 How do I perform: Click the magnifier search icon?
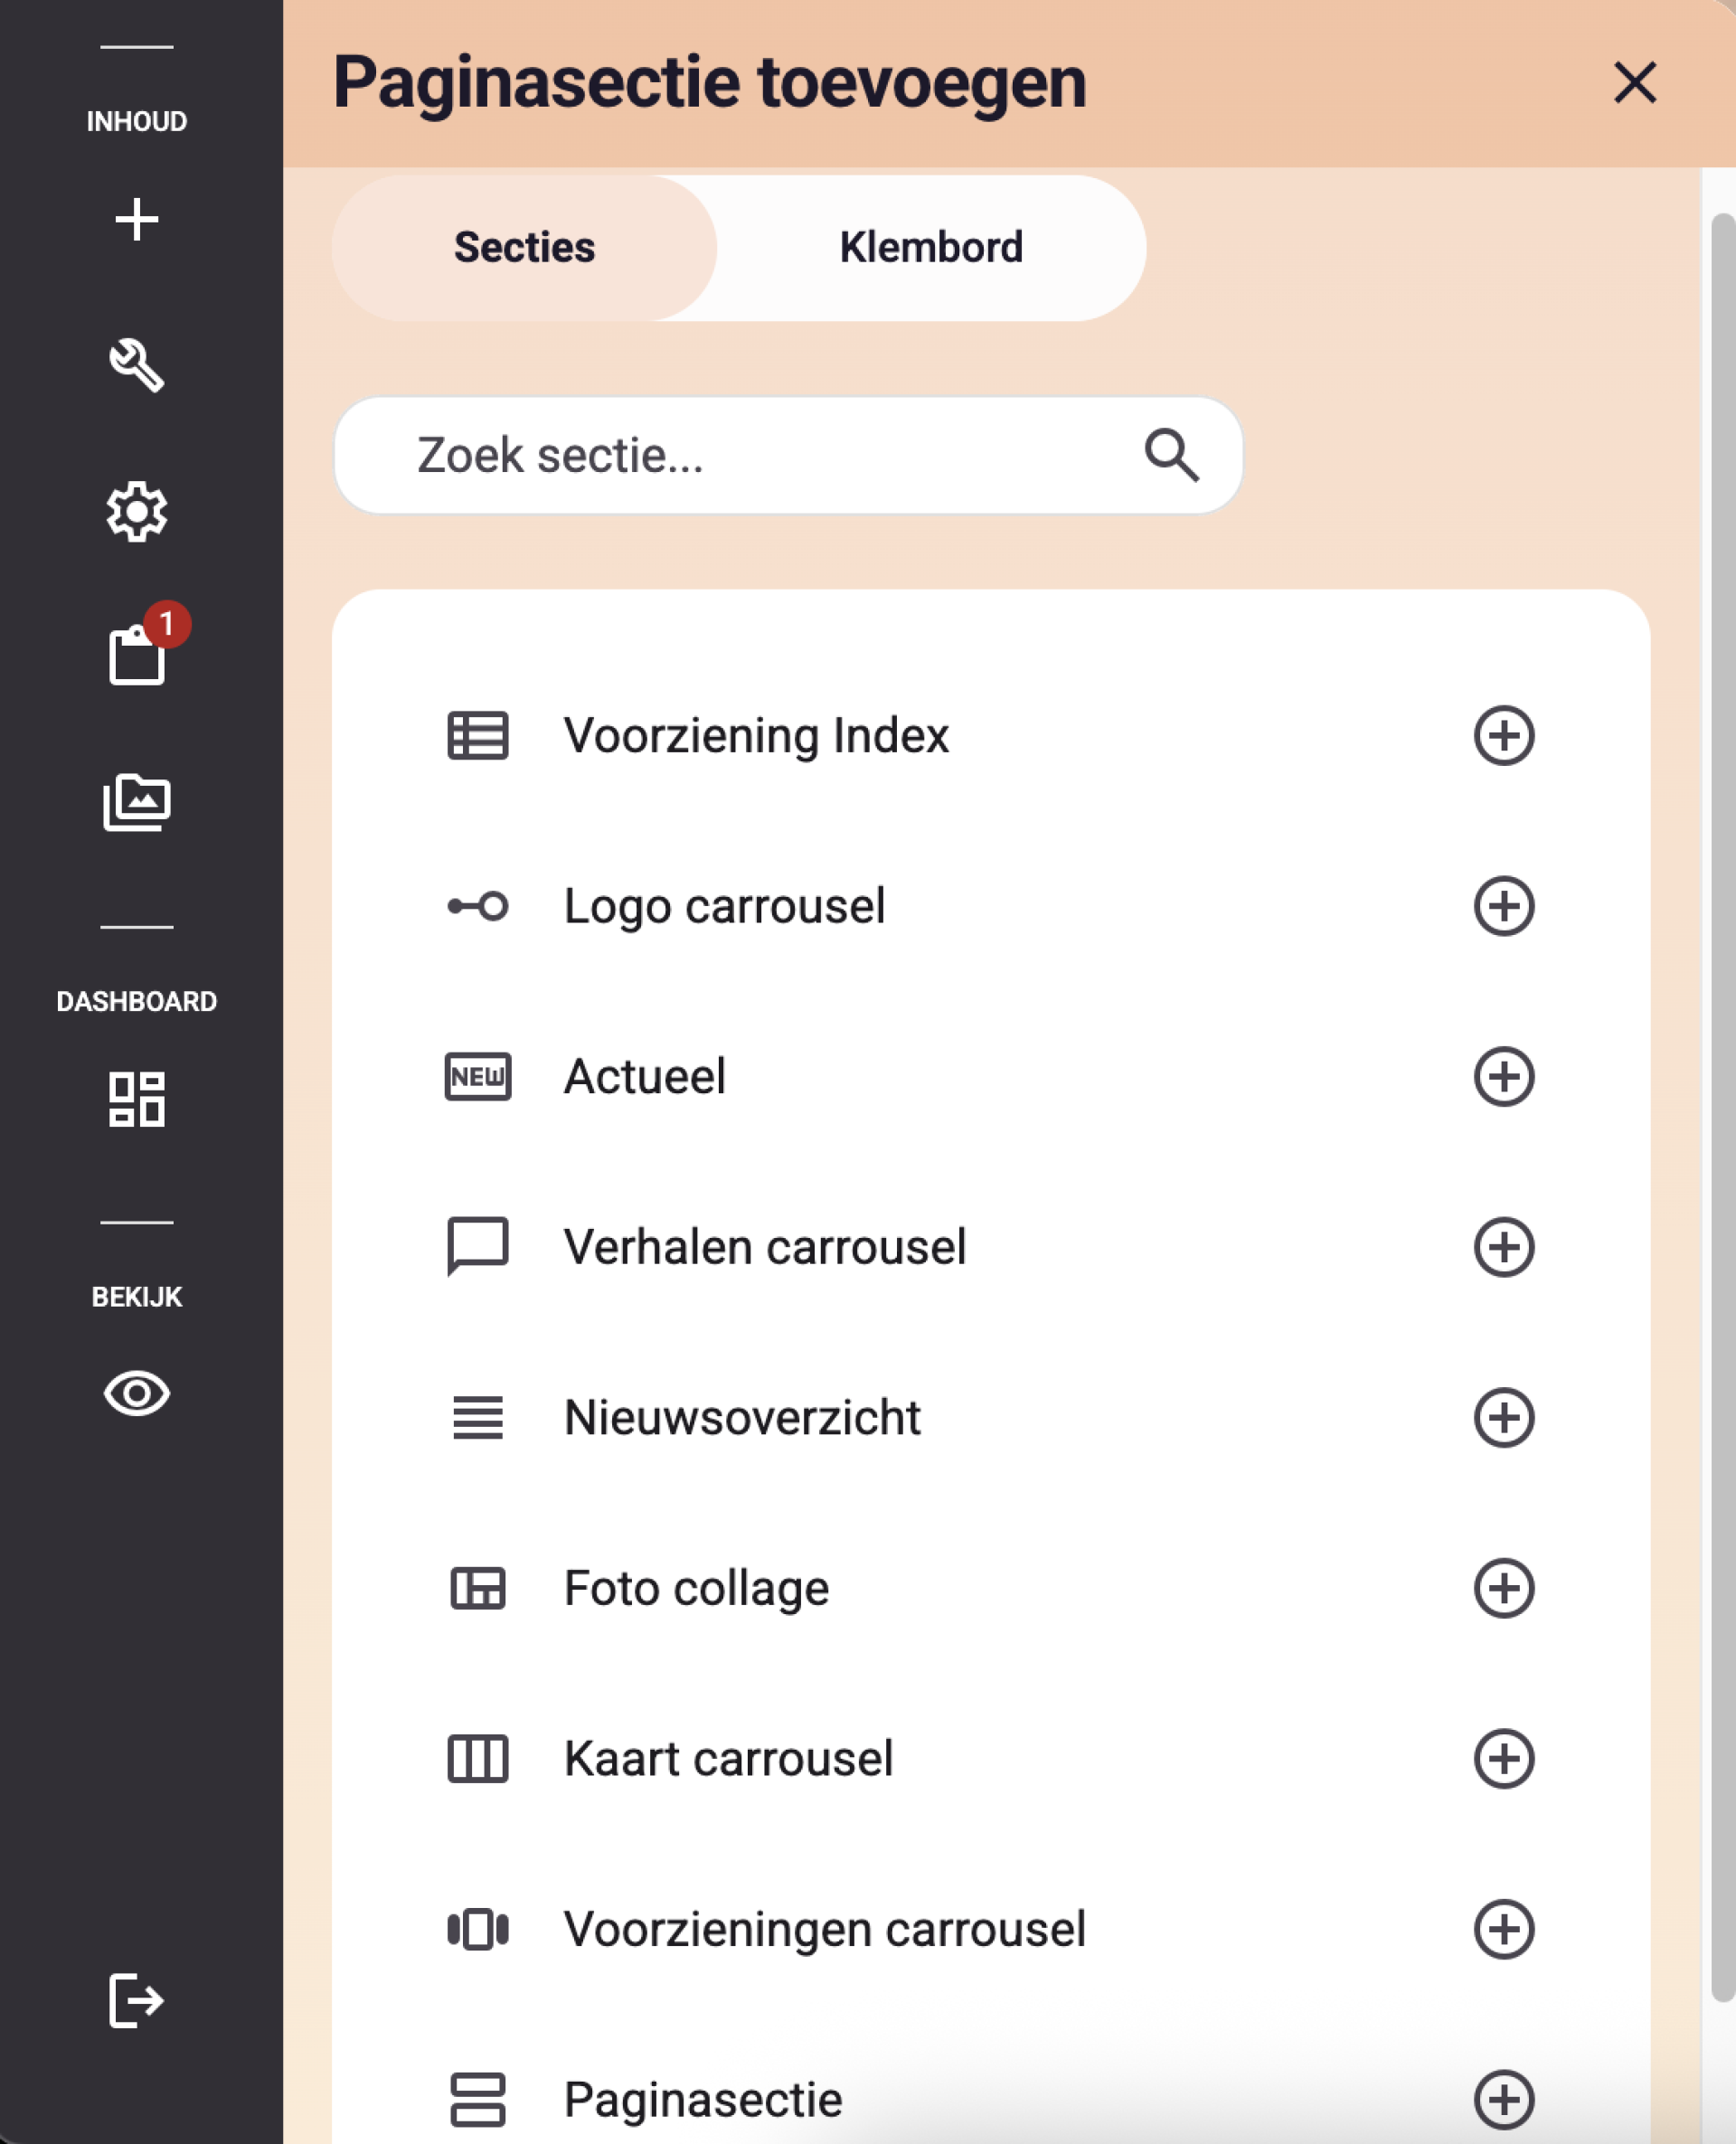[x=1171, y=455]
